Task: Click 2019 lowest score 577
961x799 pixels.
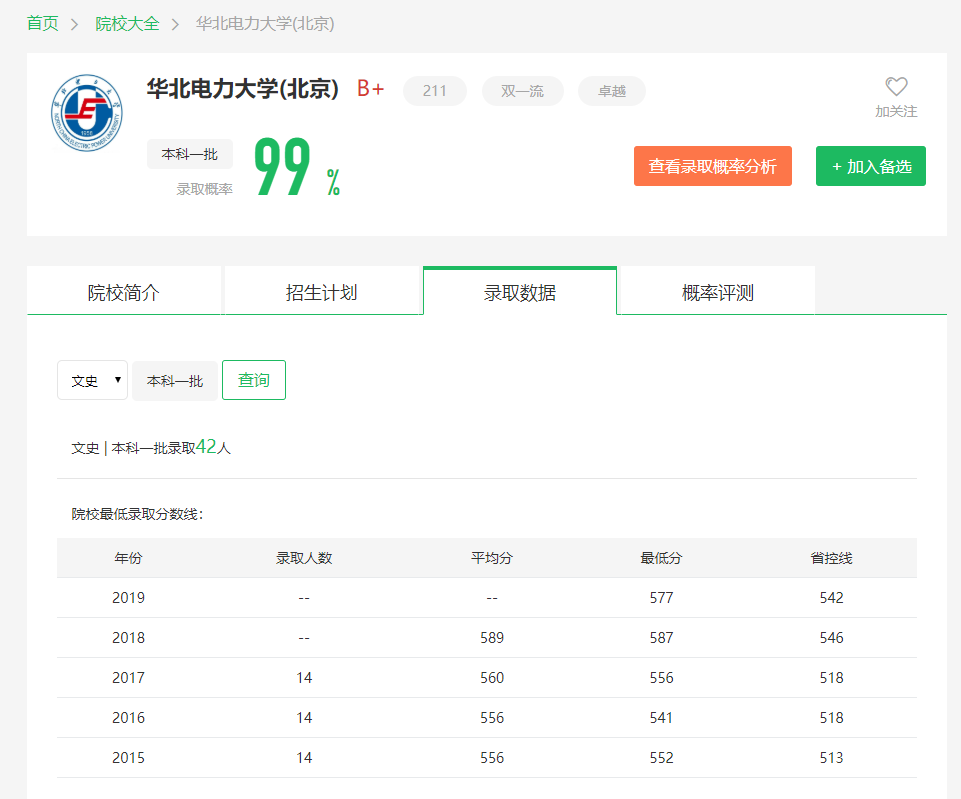Action: coord(661,598)
